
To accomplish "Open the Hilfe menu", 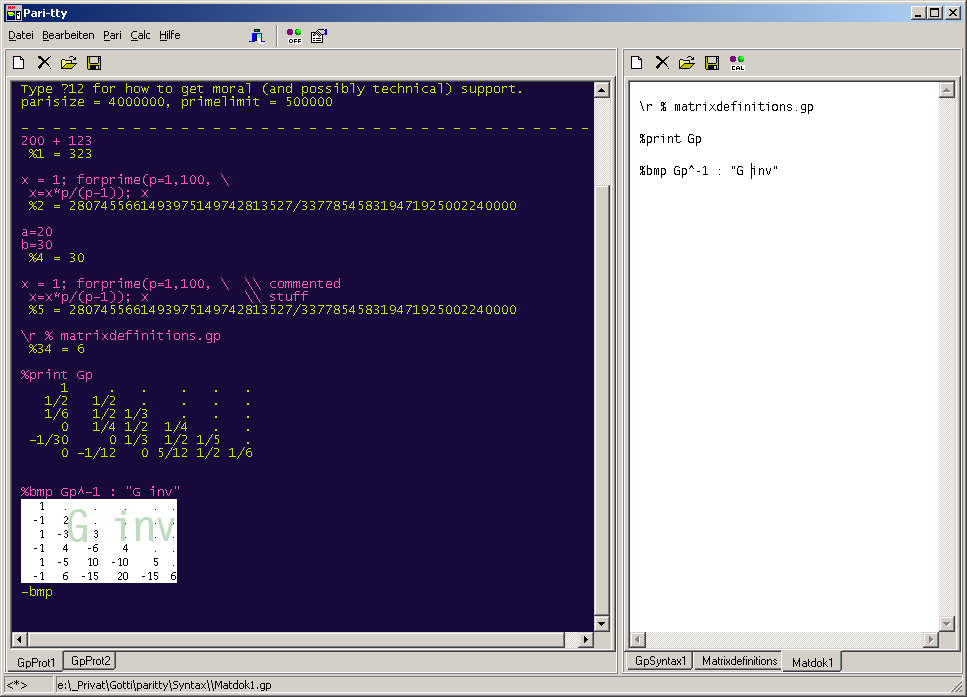I will coord(170,35).
